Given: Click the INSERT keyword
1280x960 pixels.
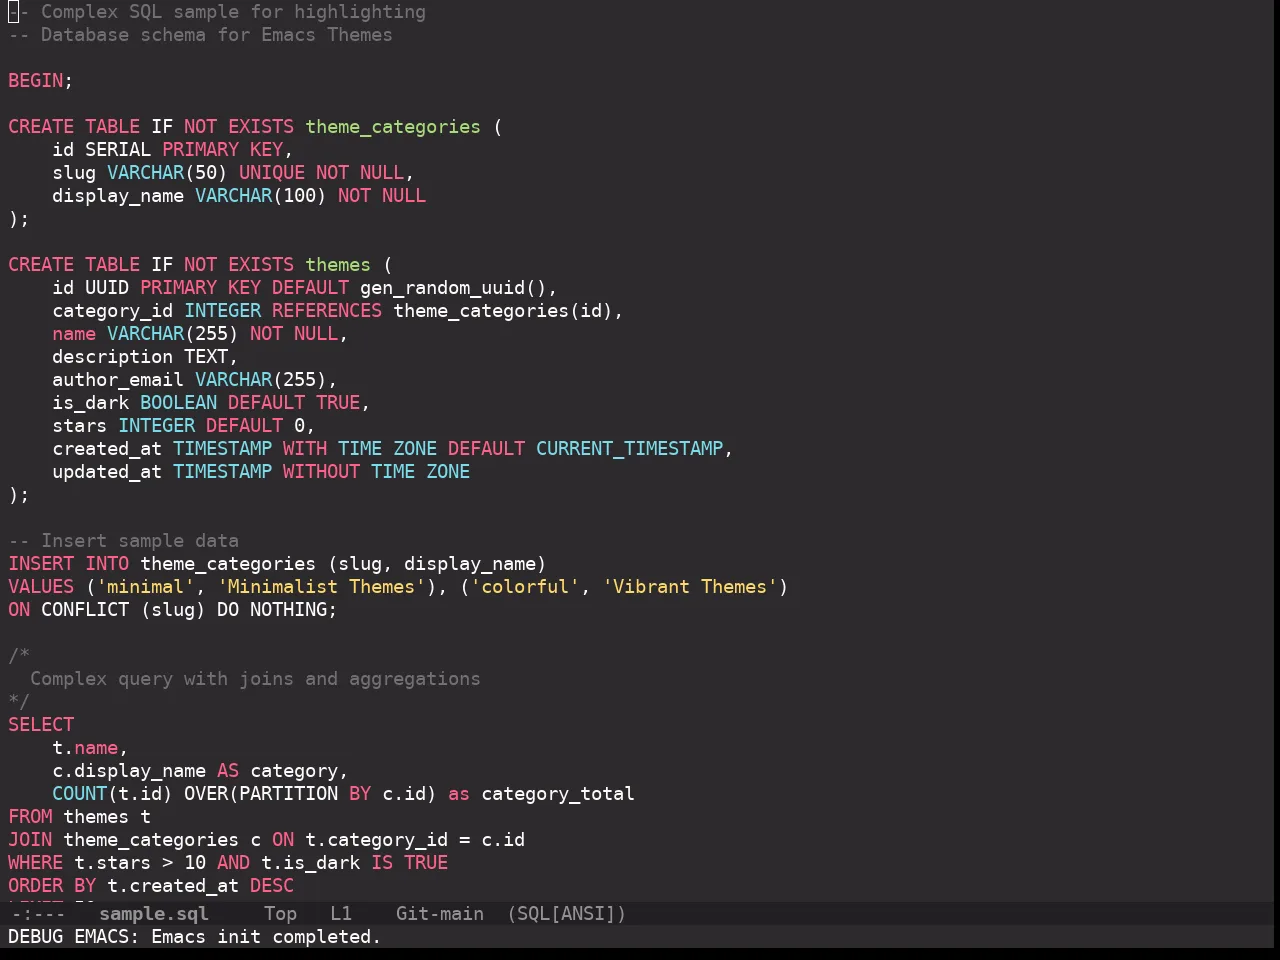Looking at the screenshot, I should pyautogui.click(x=41, y=564).
